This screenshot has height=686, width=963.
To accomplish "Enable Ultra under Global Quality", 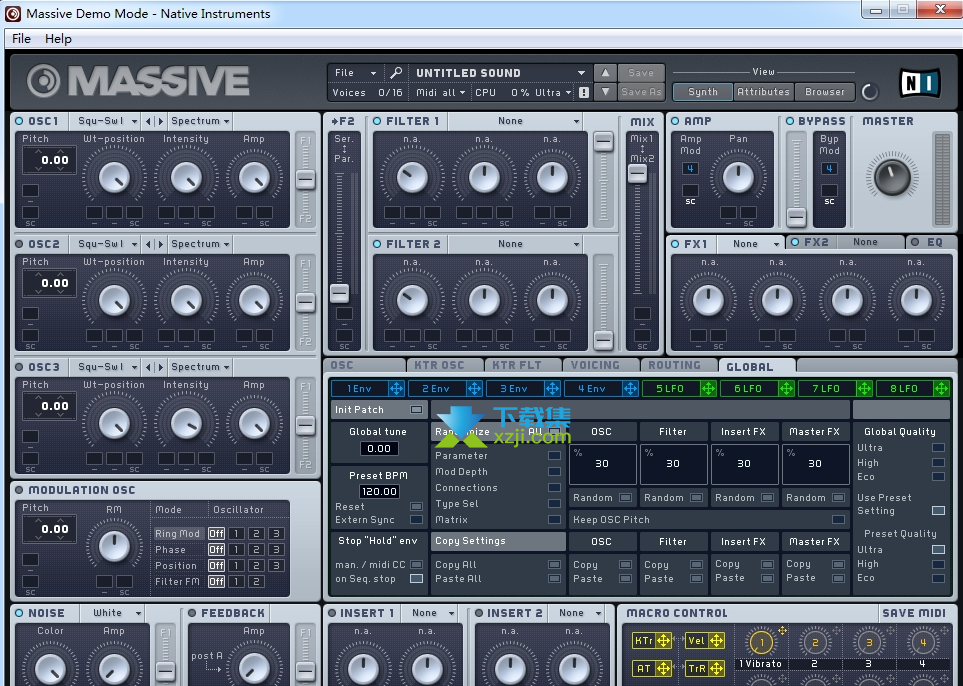I will (938, 448).
